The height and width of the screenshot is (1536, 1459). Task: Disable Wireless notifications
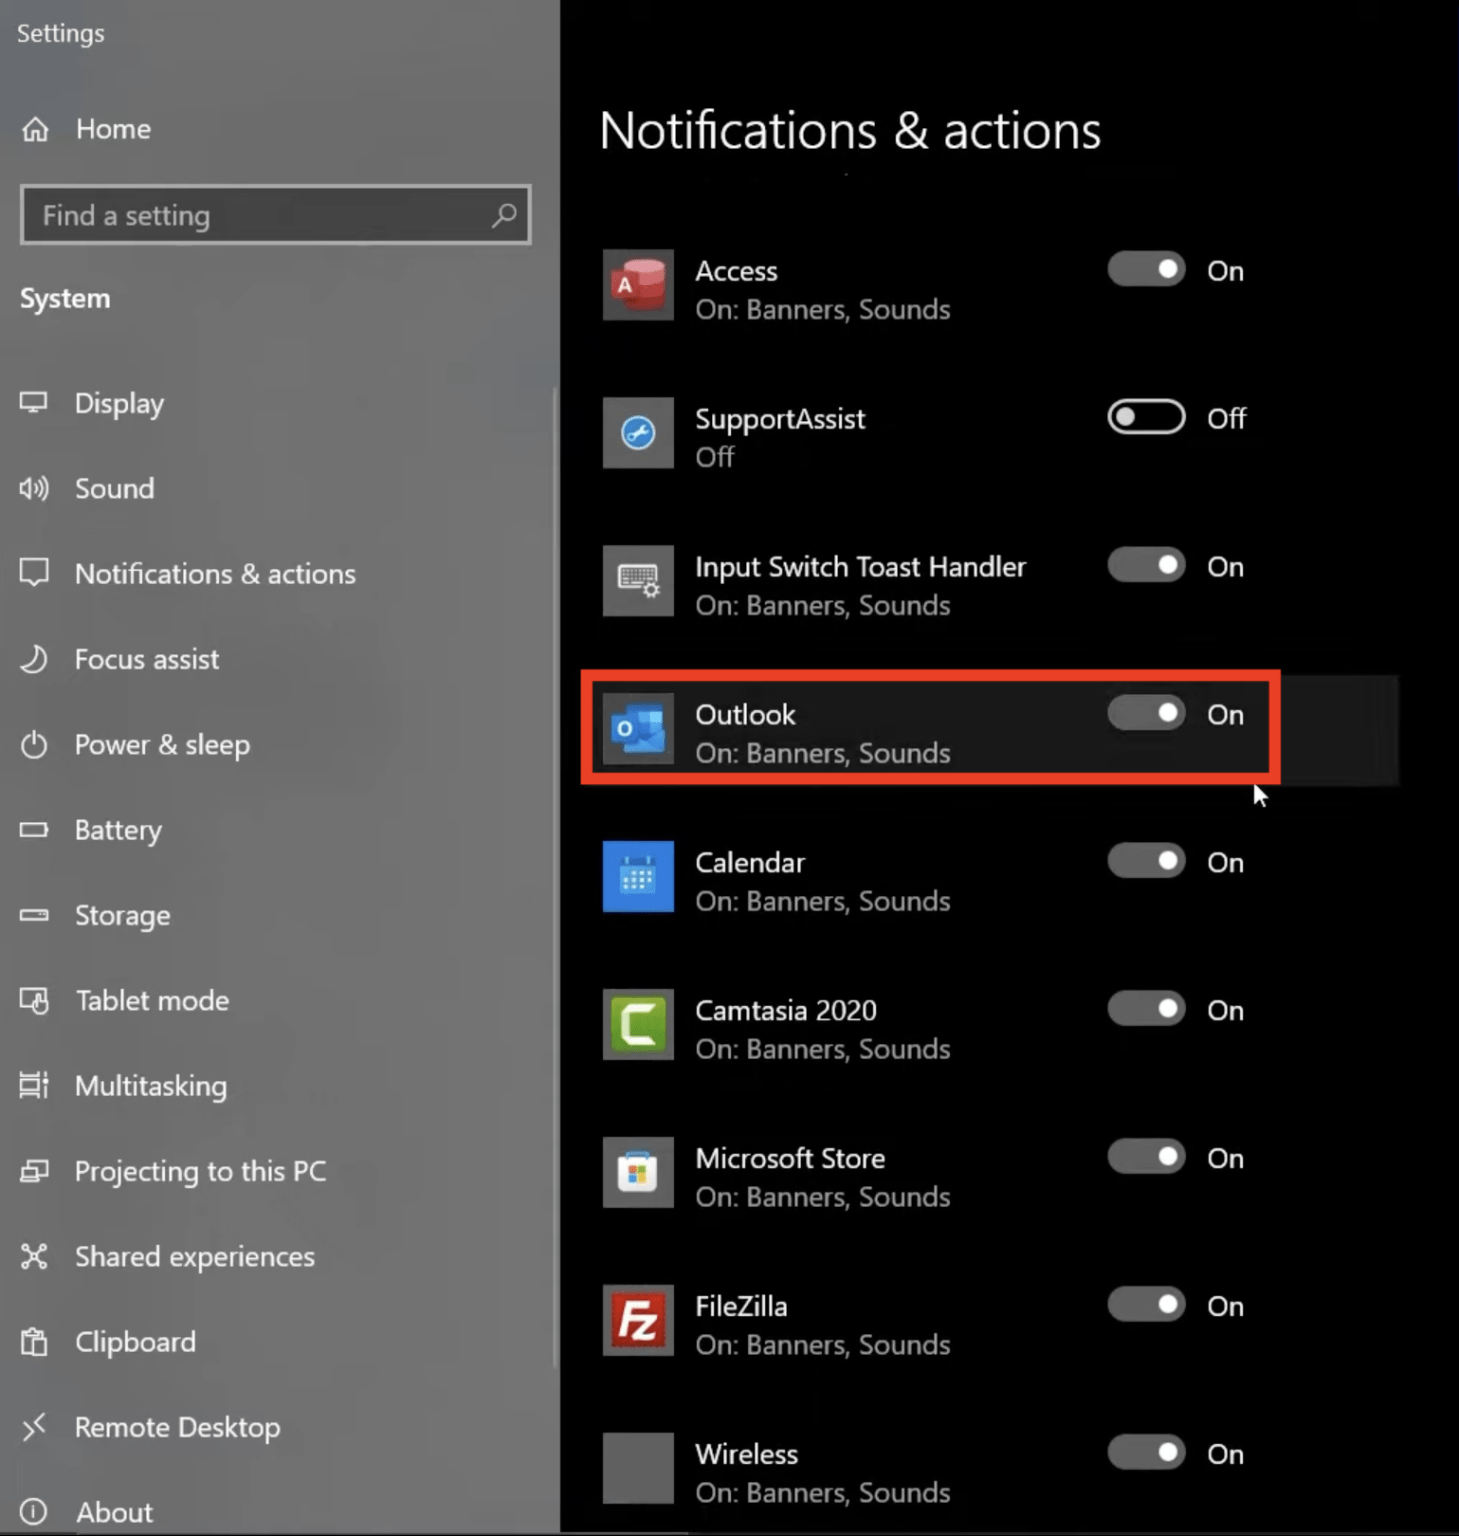click(1145, 1452)
